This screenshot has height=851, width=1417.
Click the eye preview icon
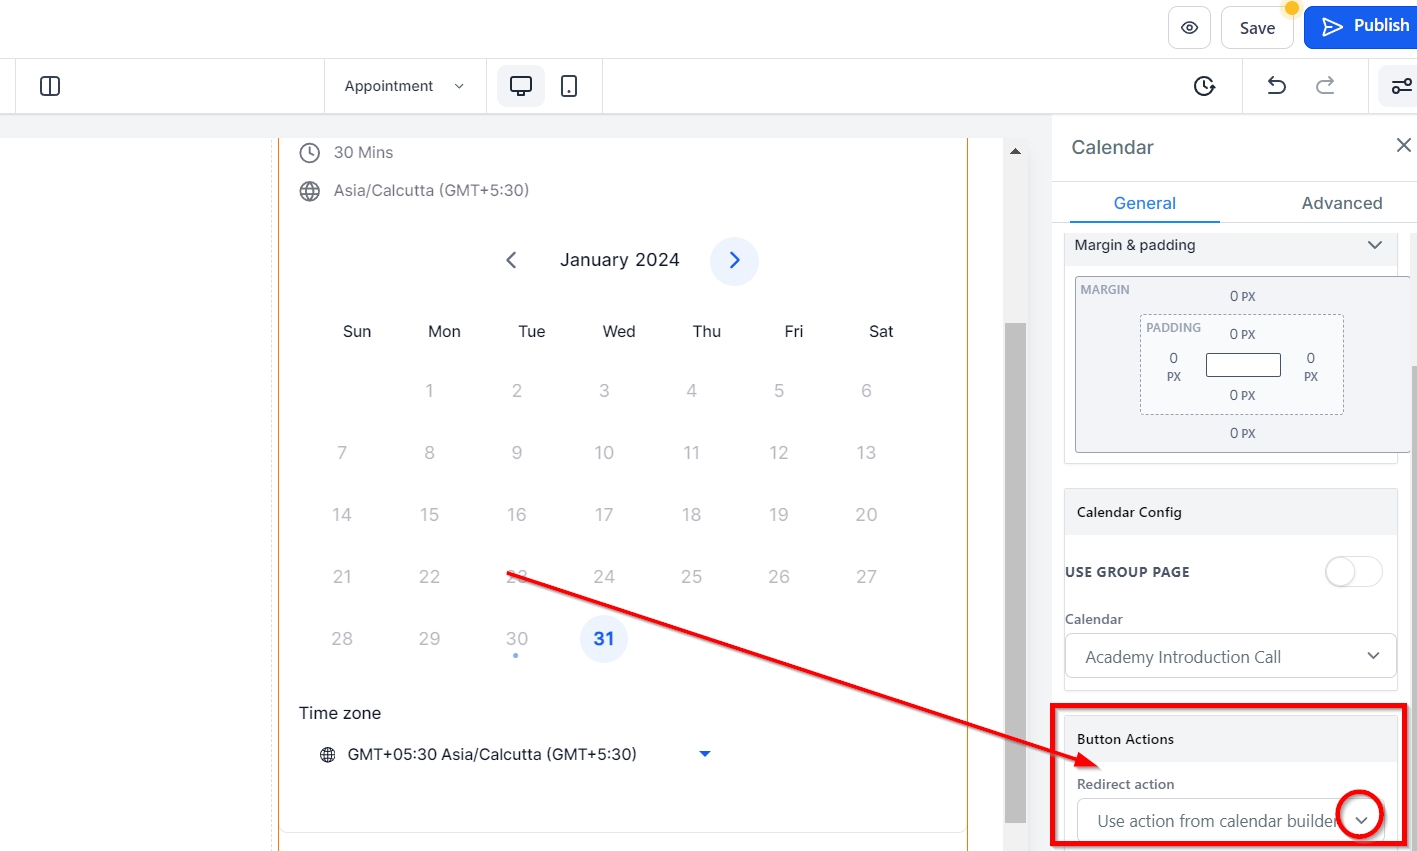(1189, 28)
